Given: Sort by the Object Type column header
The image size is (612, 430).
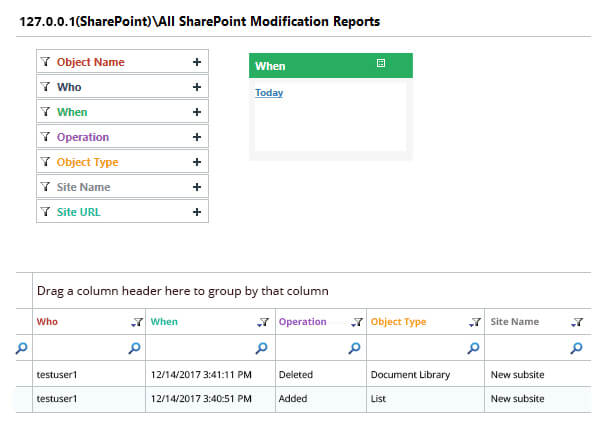Looking at the screenshot, I should pos(399,322).
